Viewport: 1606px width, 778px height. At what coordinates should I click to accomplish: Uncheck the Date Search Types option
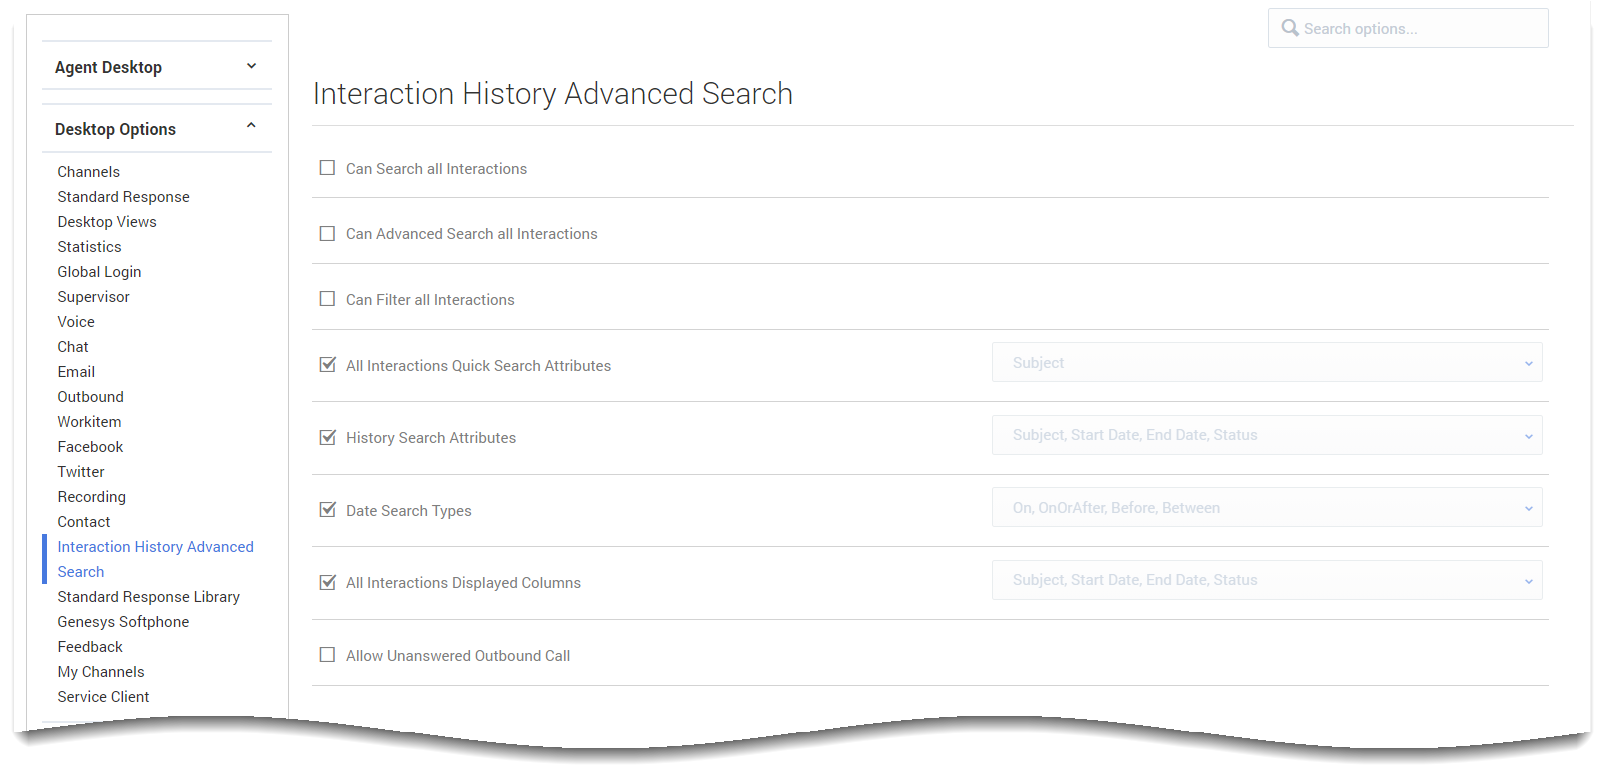327,510
